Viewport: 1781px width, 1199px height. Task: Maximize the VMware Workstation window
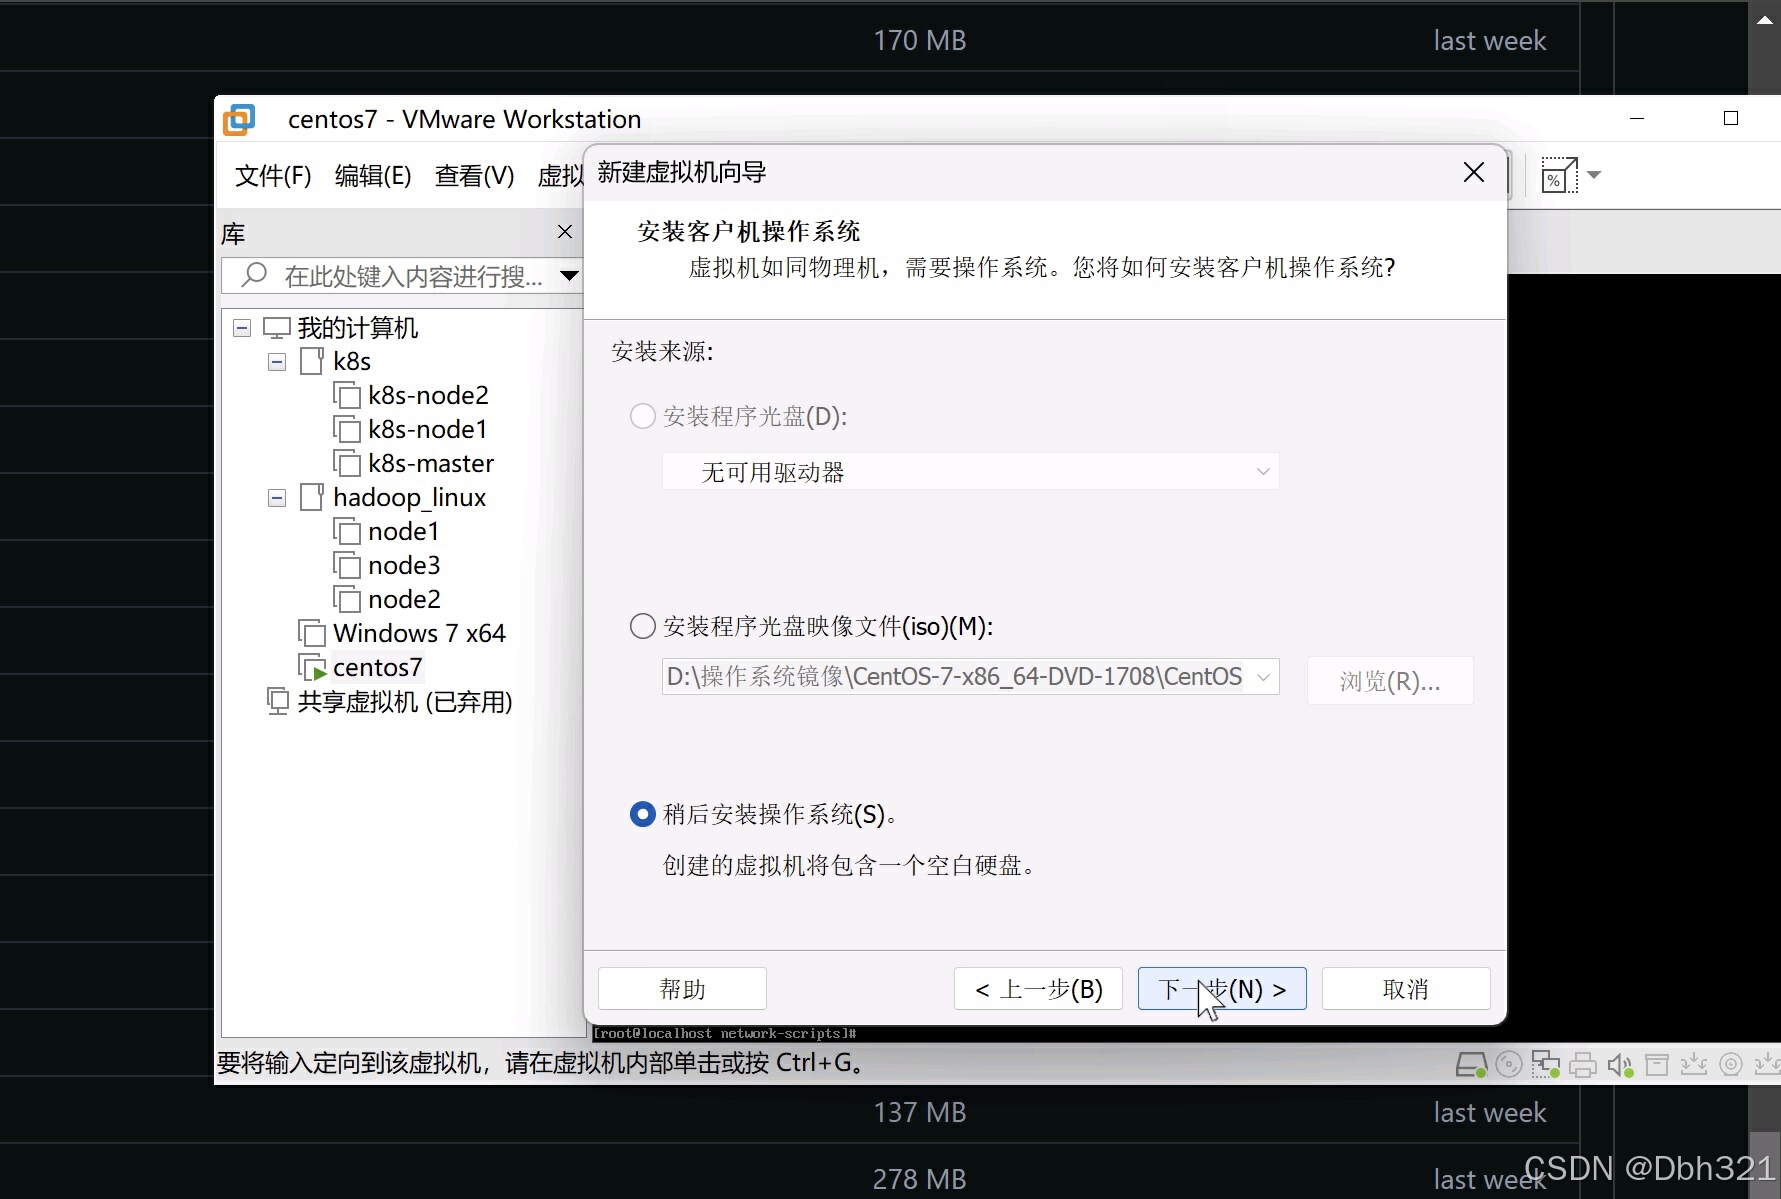click(1731, 118)
